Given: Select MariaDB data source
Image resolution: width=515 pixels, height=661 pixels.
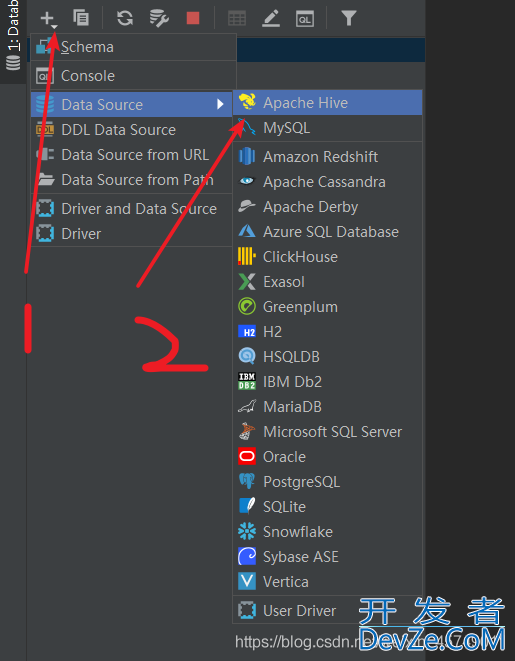Looking at the screenshot, I should coord(327,407).
